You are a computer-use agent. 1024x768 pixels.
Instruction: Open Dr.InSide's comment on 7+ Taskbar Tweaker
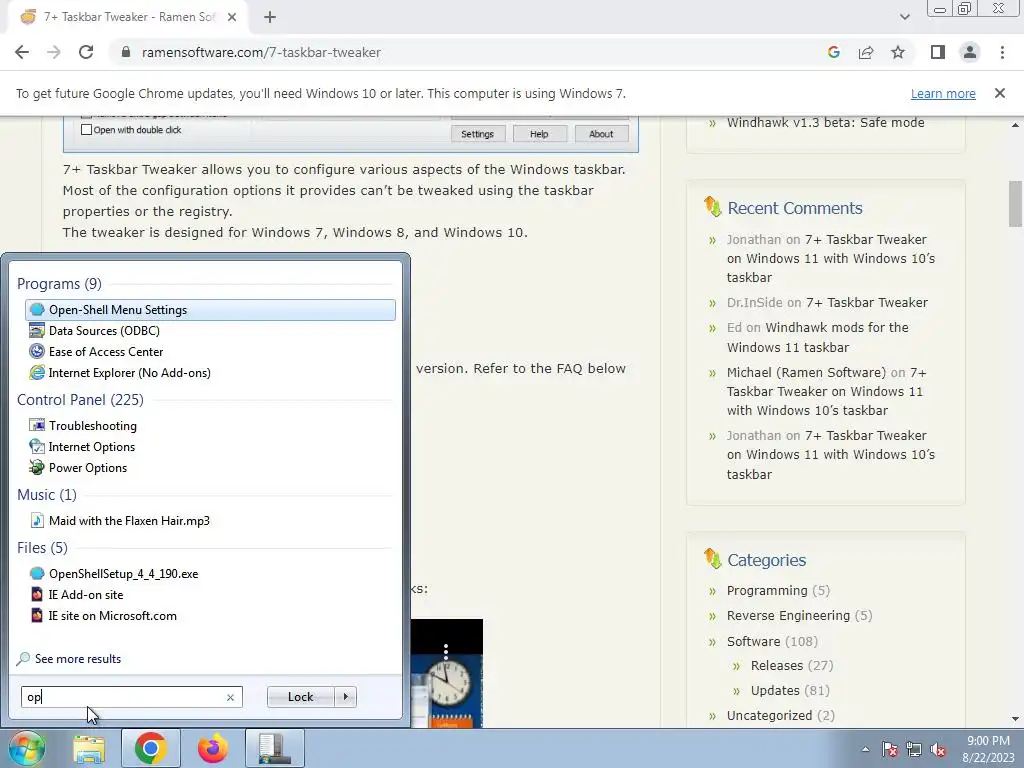867,302
